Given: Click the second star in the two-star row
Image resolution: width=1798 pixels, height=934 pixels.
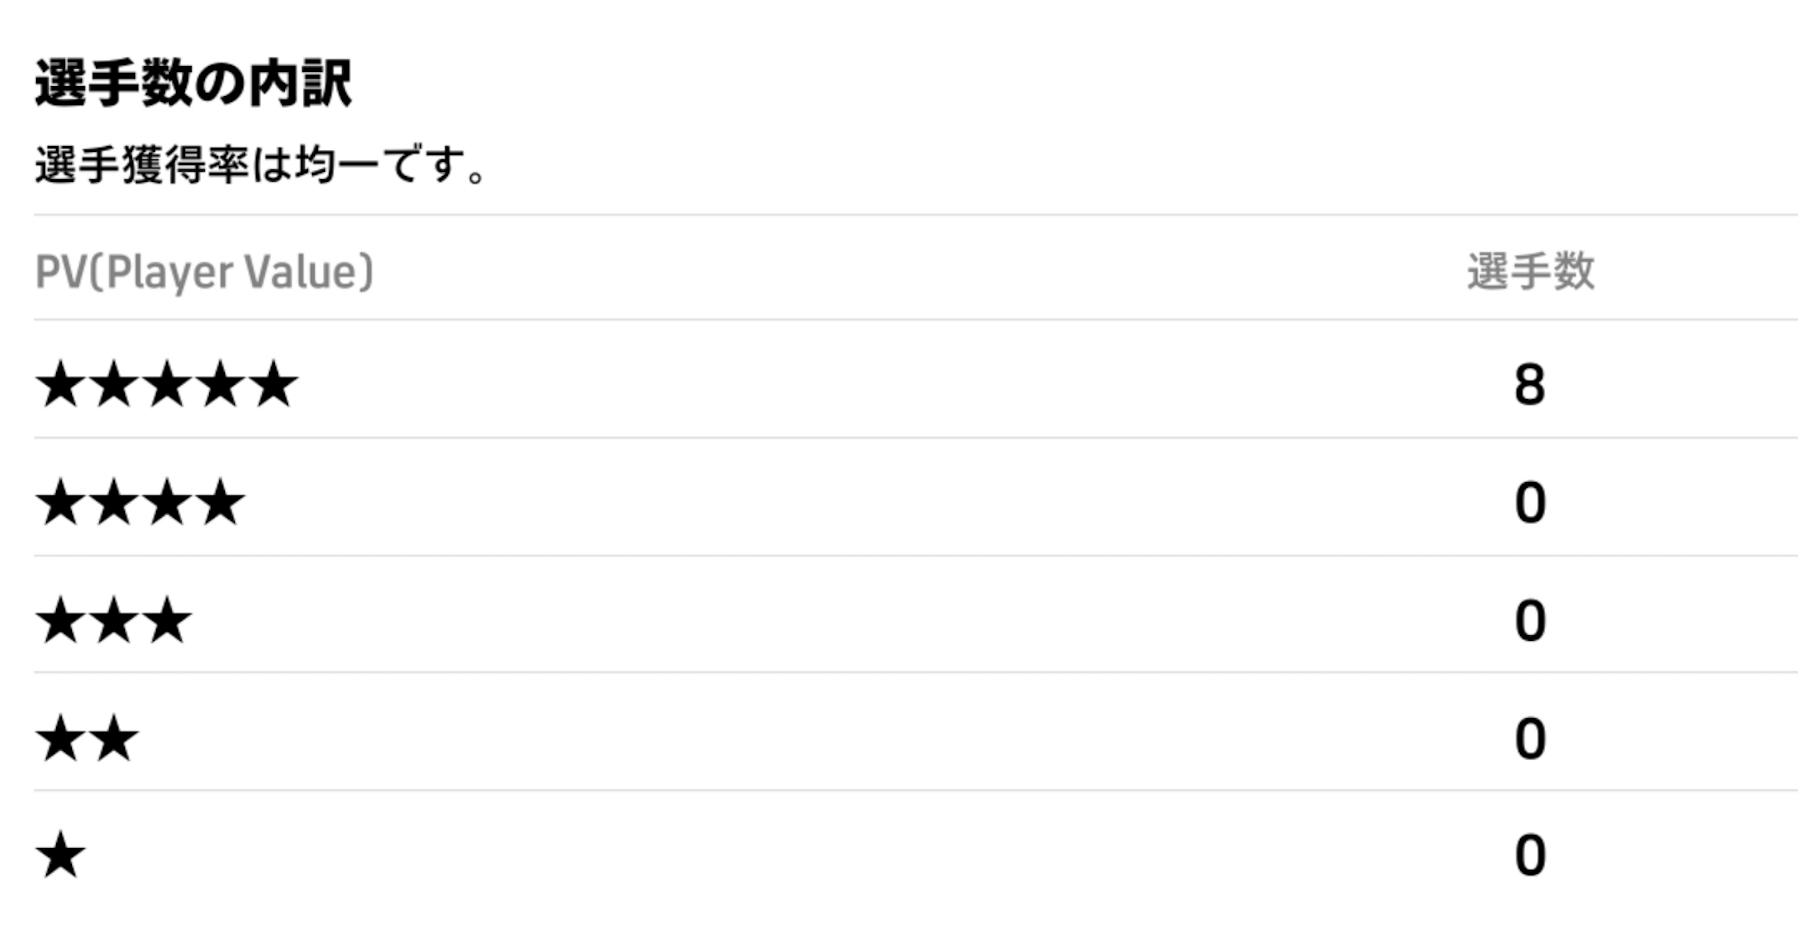Looking at the screenshot, I should tap(114, 739).
